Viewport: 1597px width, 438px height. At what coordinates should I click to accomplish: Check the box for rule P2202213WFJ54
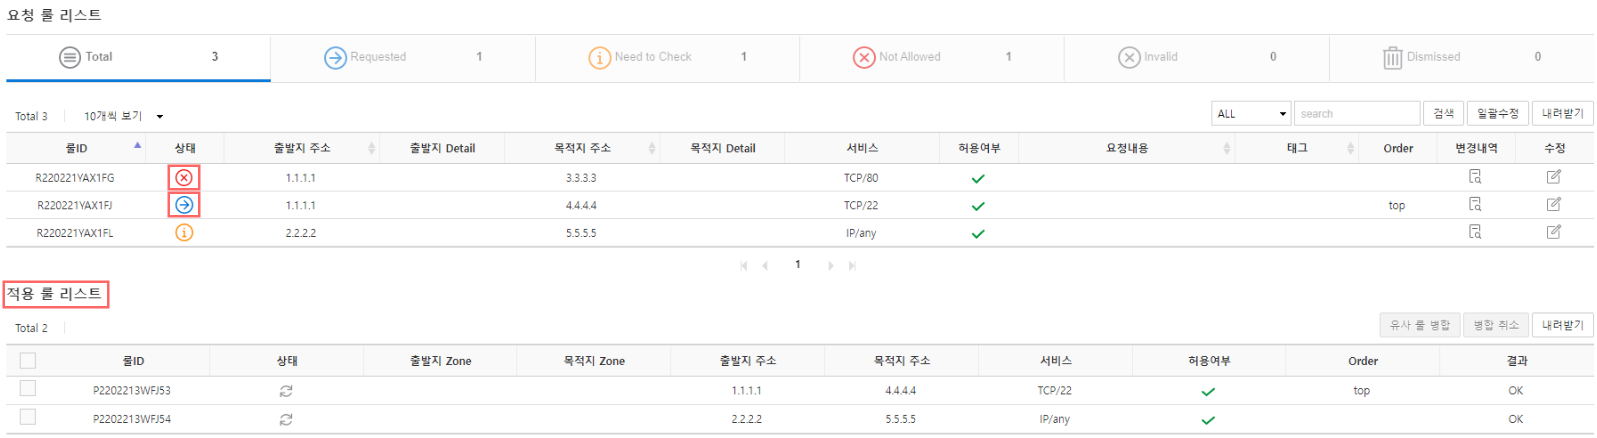pos(28,417)
